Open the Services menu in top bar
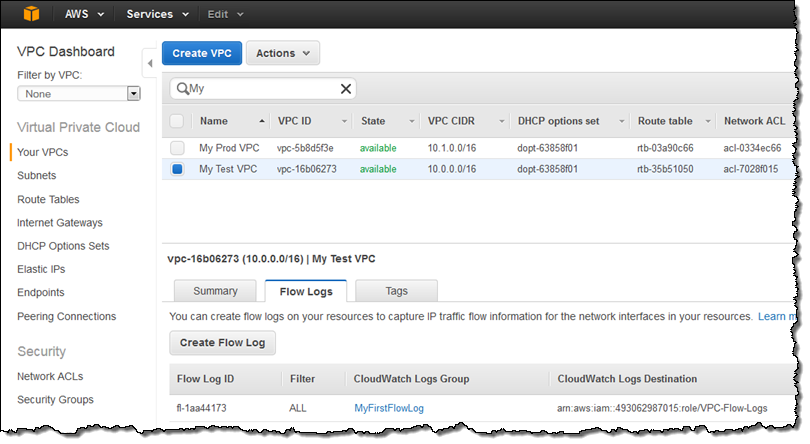This screenshot has width=810, height=444. tap(157, 15)
